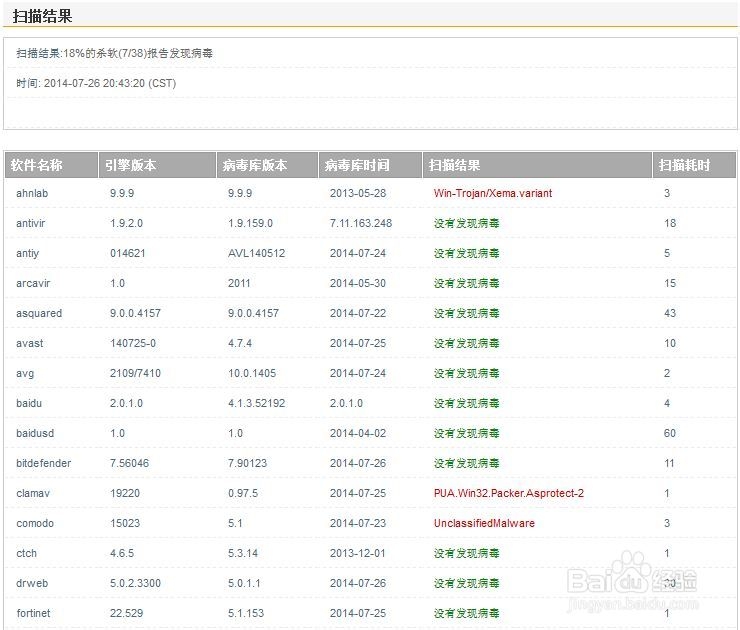Image resolution: width=740 pixels, height=630 pixels.
Task: Click ctch date 2013-12-01
Action: tap(358, 553)
